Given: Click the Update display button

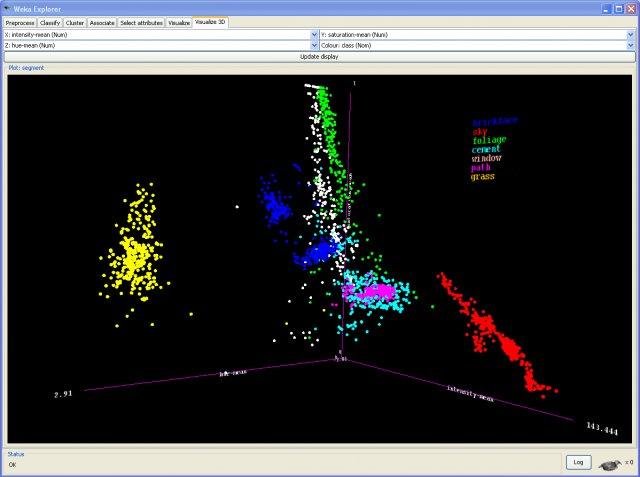Looking at the screenshot, I should [x=319, y=57].
